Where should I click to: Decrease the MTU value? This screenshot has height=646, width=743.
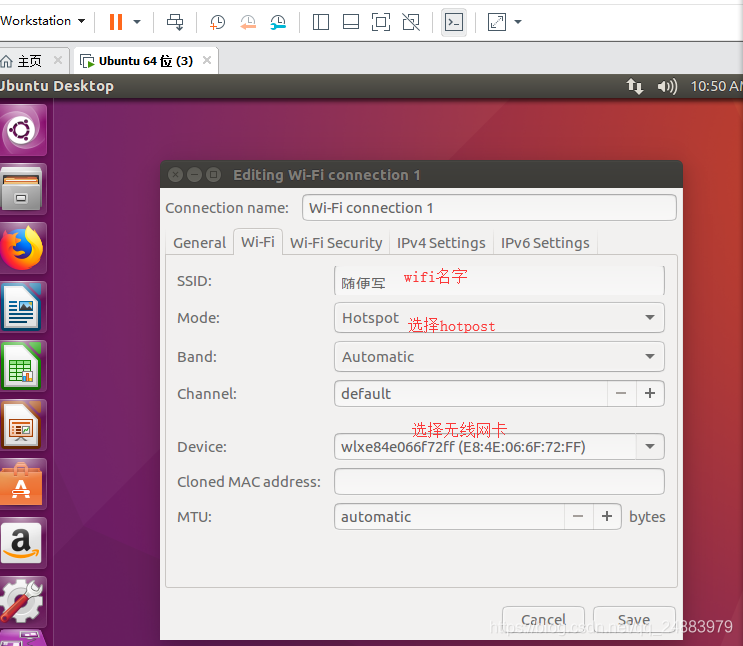click(578, 517)
